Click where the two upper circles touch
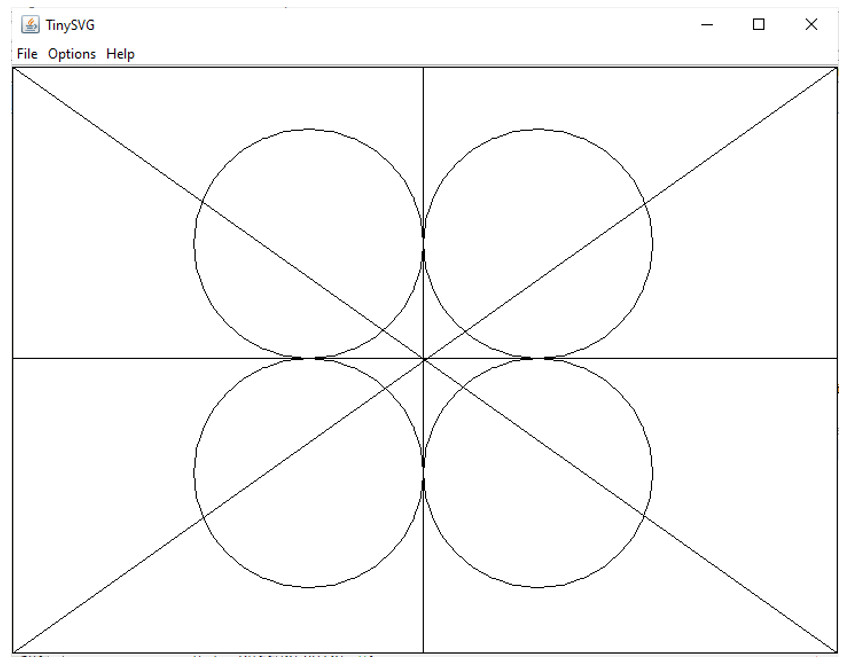The image size is (847, 668). pos(424,243)
